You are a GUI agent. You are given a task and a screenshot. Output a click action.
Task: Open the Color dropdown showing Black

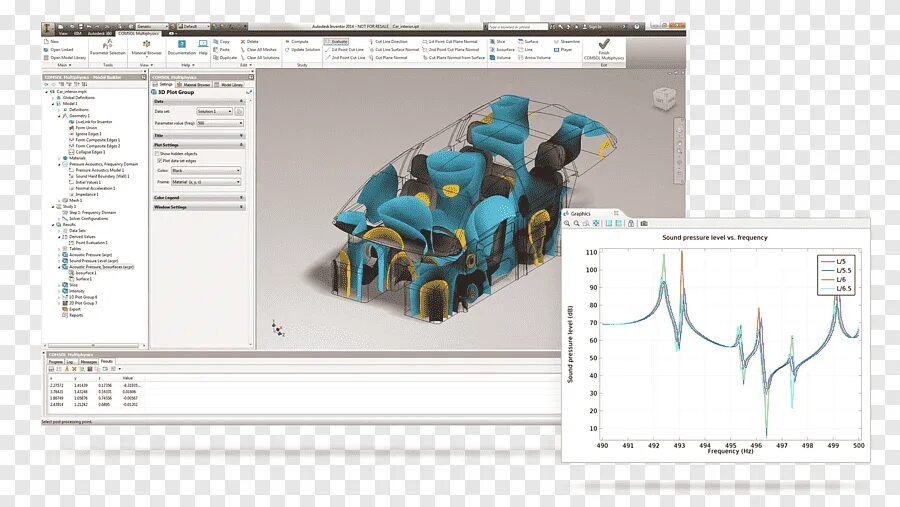[x=206, y=171]
